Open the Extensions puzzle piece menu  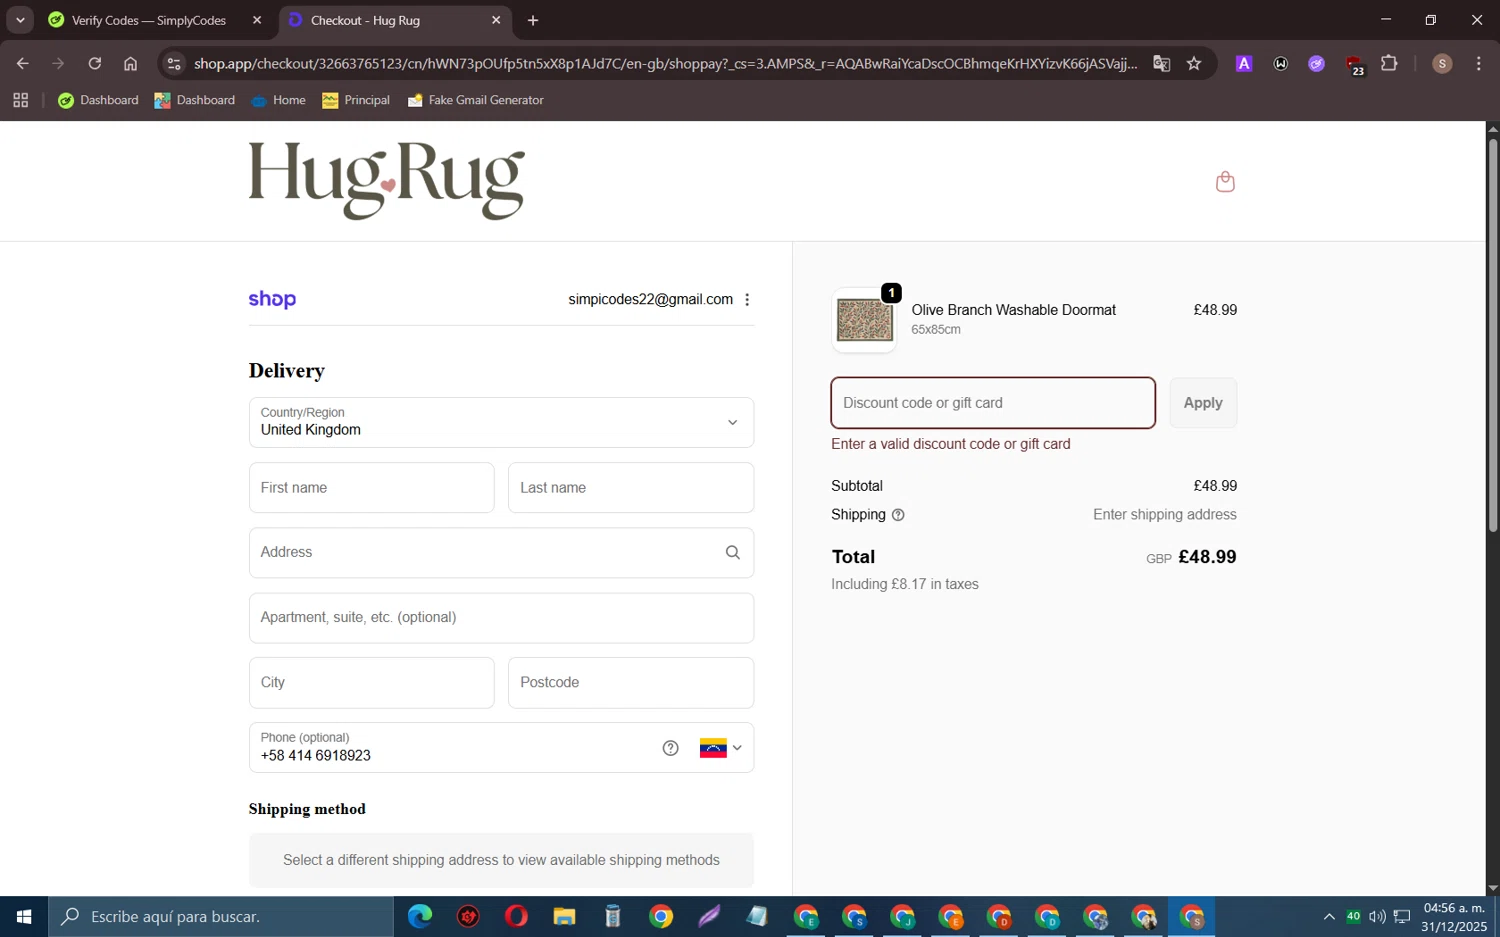tap(1389, 63)
